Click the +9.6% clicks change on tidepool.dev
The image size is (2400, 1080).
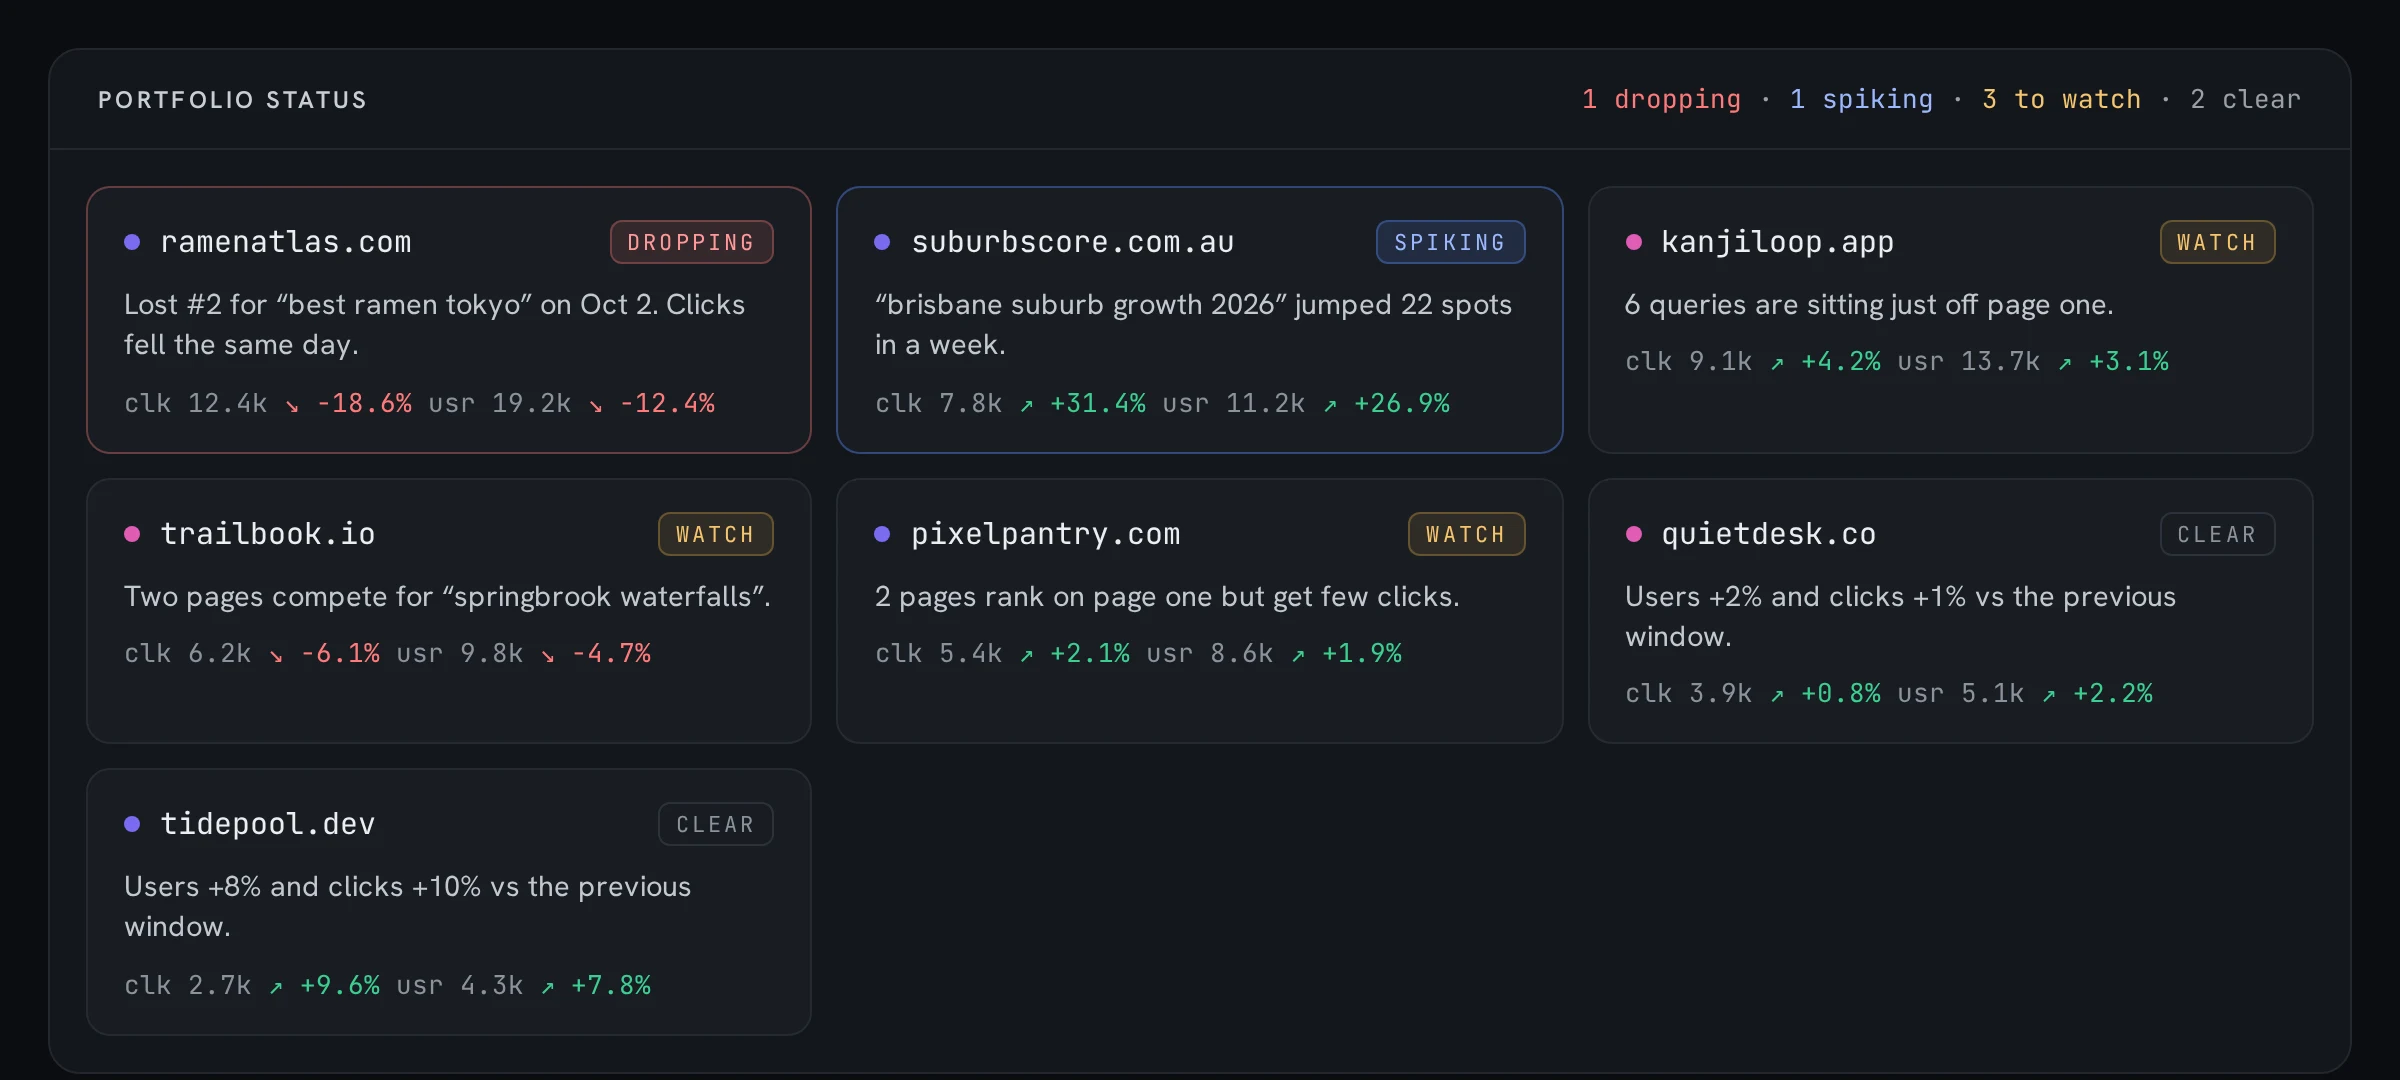point(340,985)
